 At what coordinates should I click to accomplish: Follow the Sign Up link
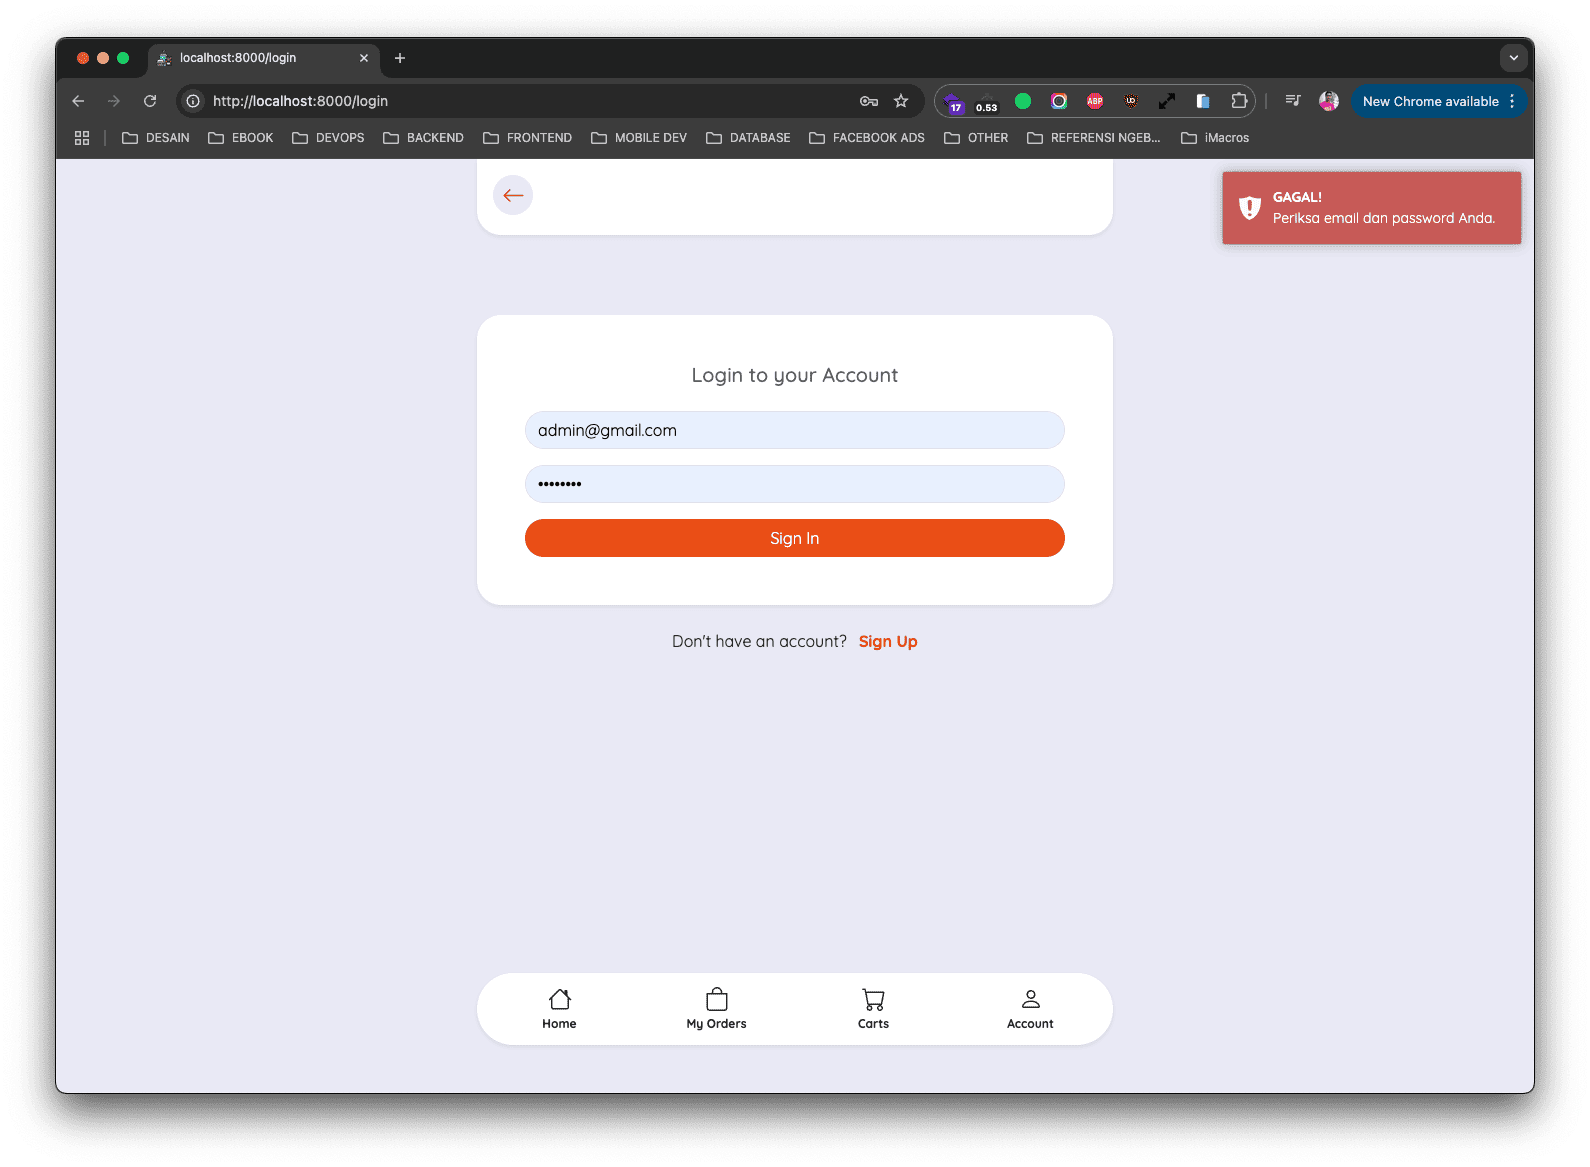click(887, 642)
